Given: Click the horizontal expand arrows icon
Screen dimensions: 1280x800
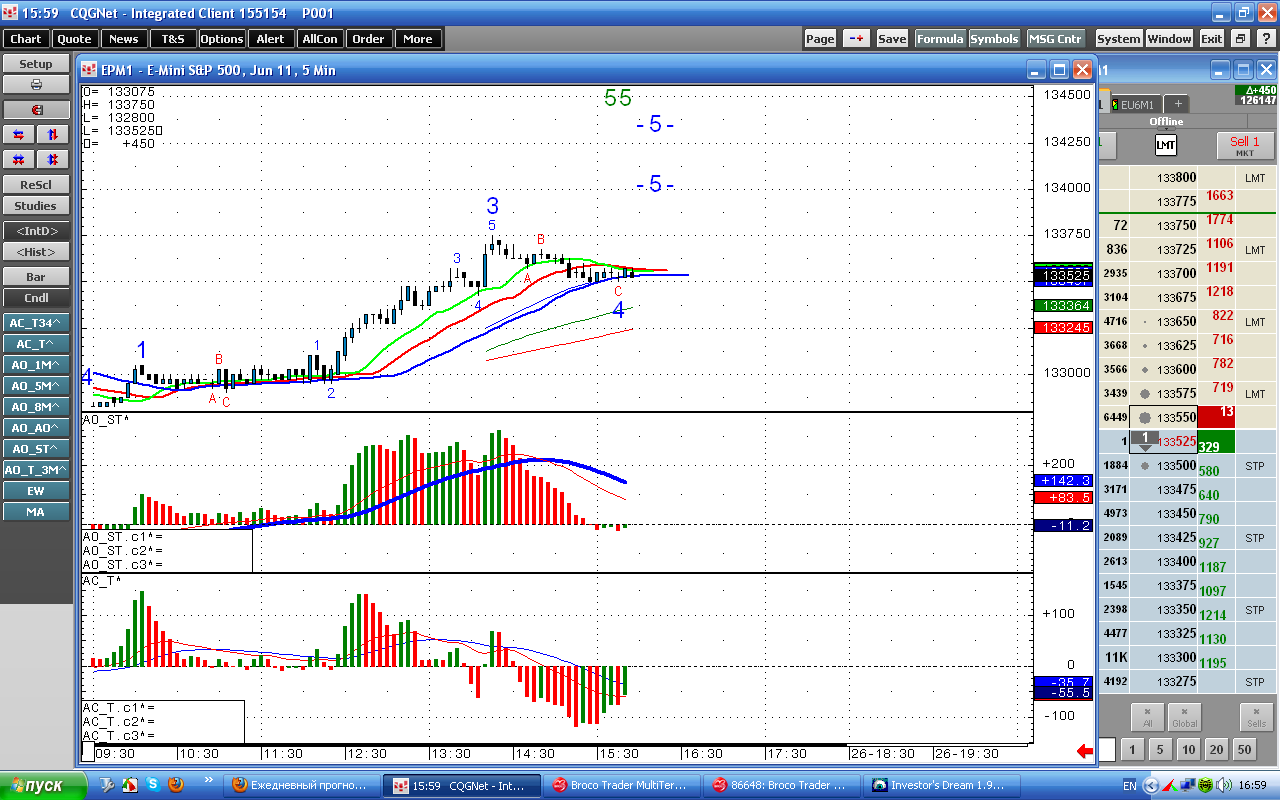Looking at the screenshot, I should tap(19, 134).
